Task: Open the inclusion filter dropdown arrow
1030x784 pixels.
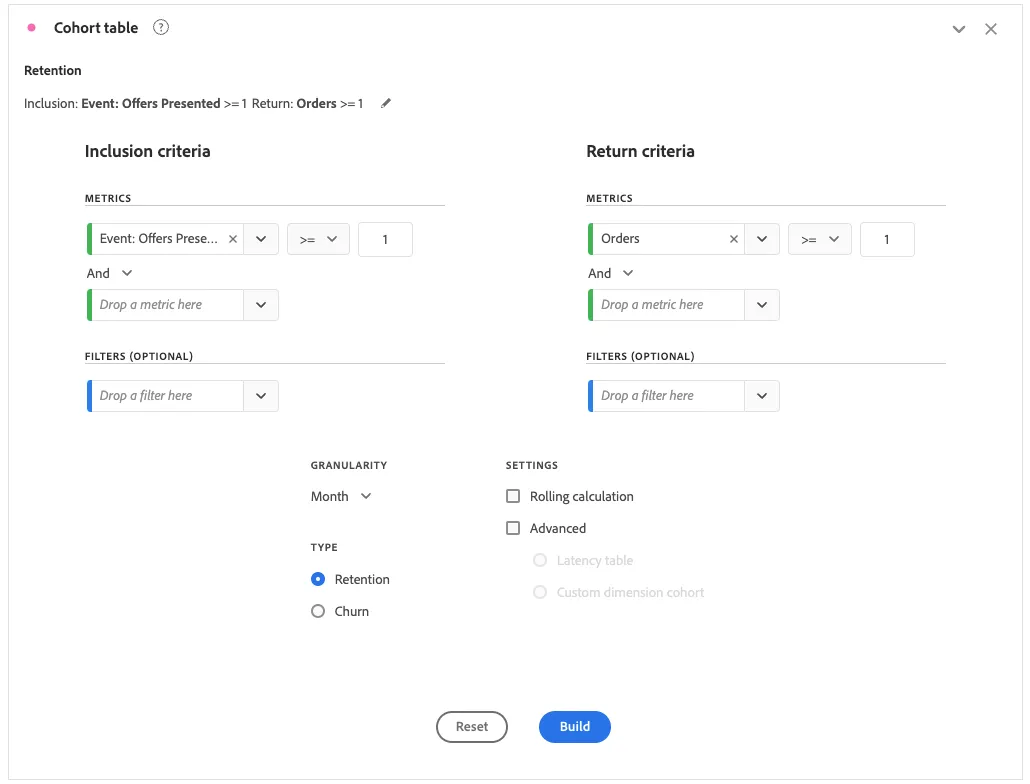Action: pos(261,396)
